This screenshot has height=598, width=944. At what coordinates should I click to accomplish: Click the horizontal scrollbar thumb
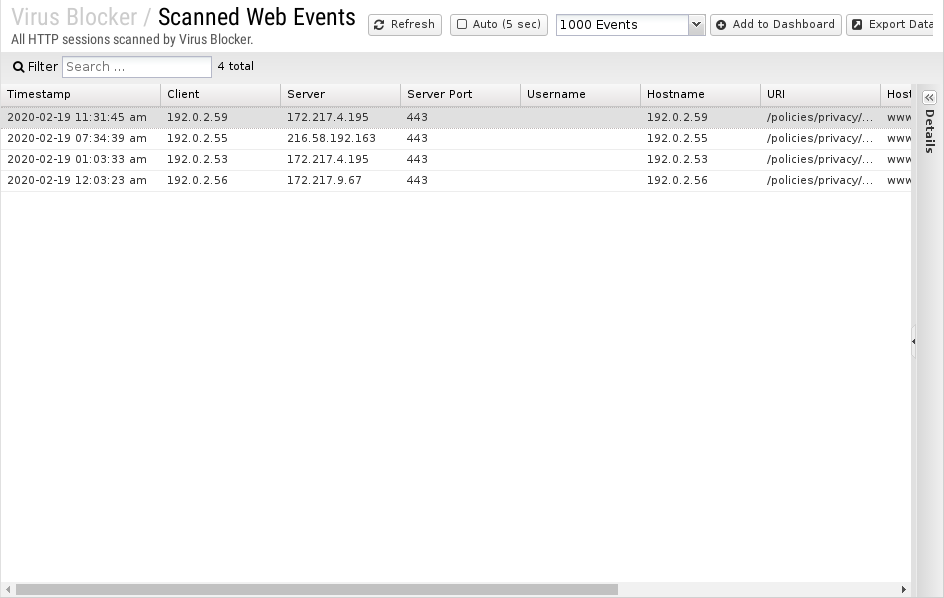point(317,590)
